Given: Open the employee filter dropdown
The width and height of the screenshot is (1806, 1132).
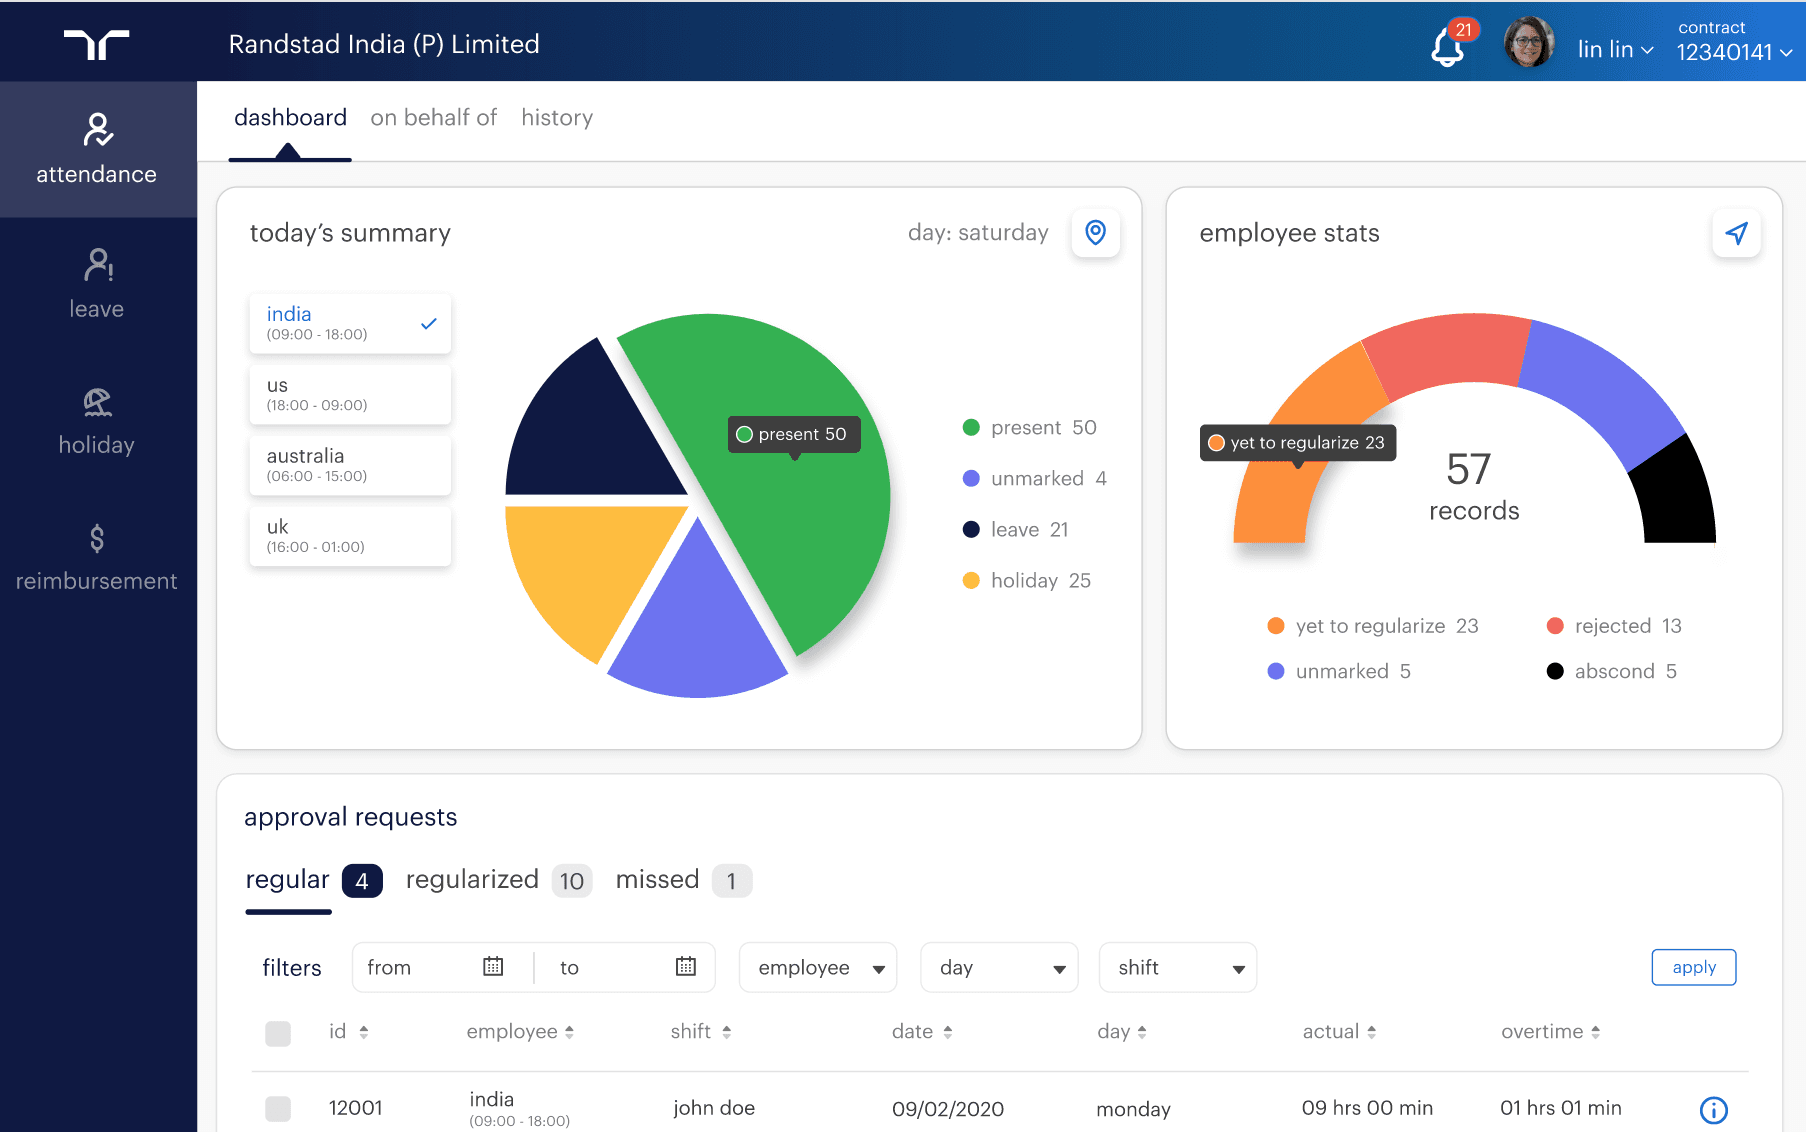Looking at the screenshot, I should pyautogui.click(x=818, y=967).
